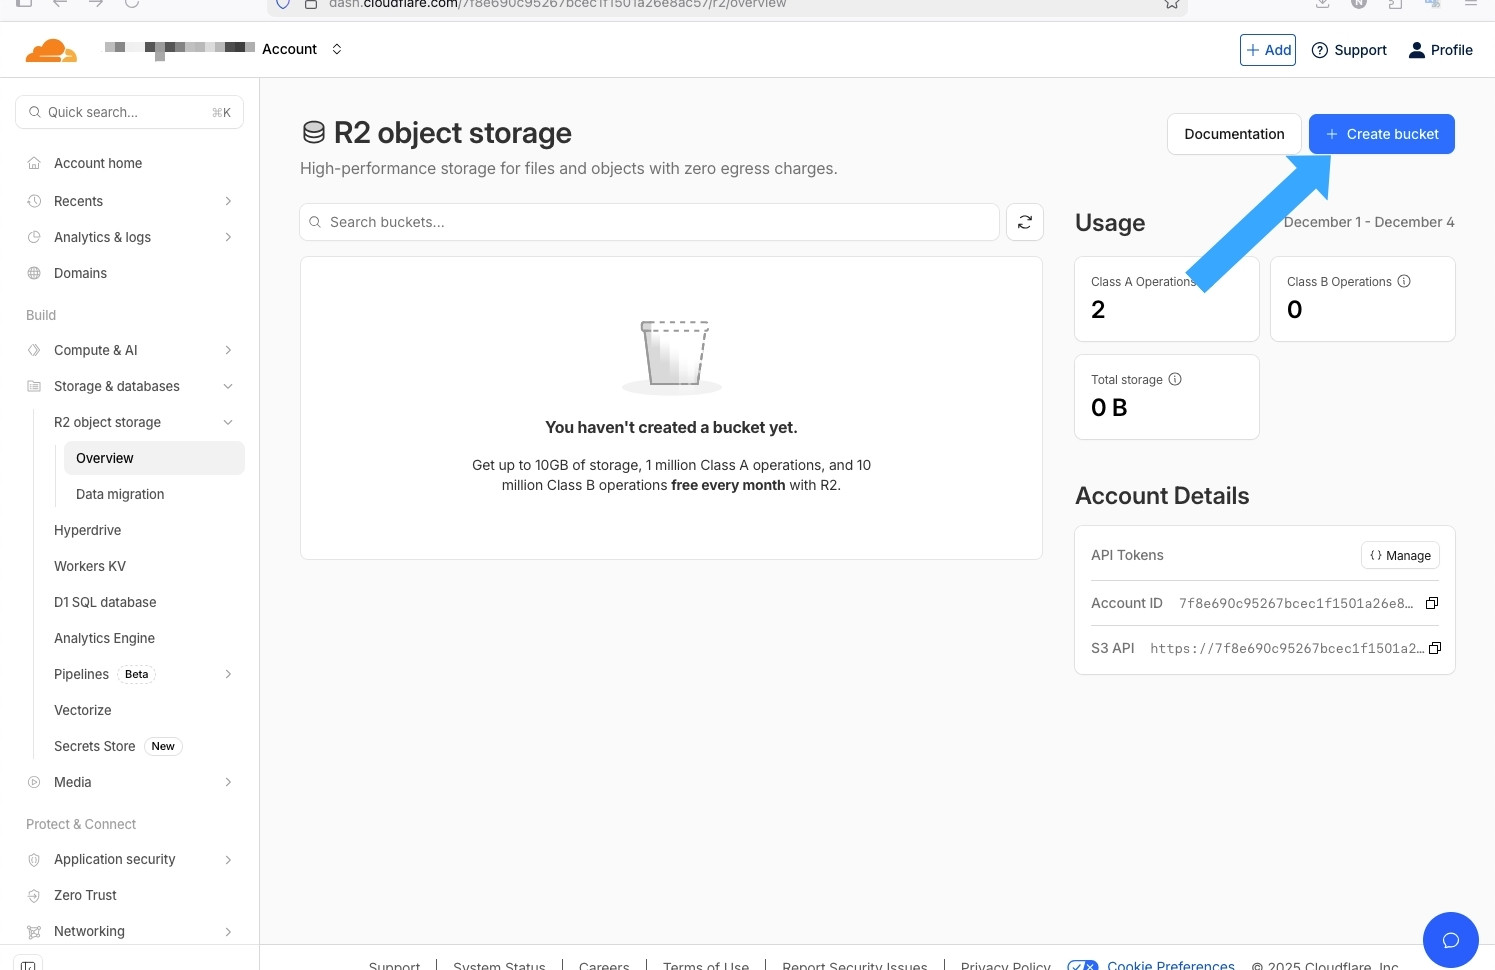Screen dimensions: 1495x970
Task: Click the Cloudflare logo
Action: click(x=51, y=49)
